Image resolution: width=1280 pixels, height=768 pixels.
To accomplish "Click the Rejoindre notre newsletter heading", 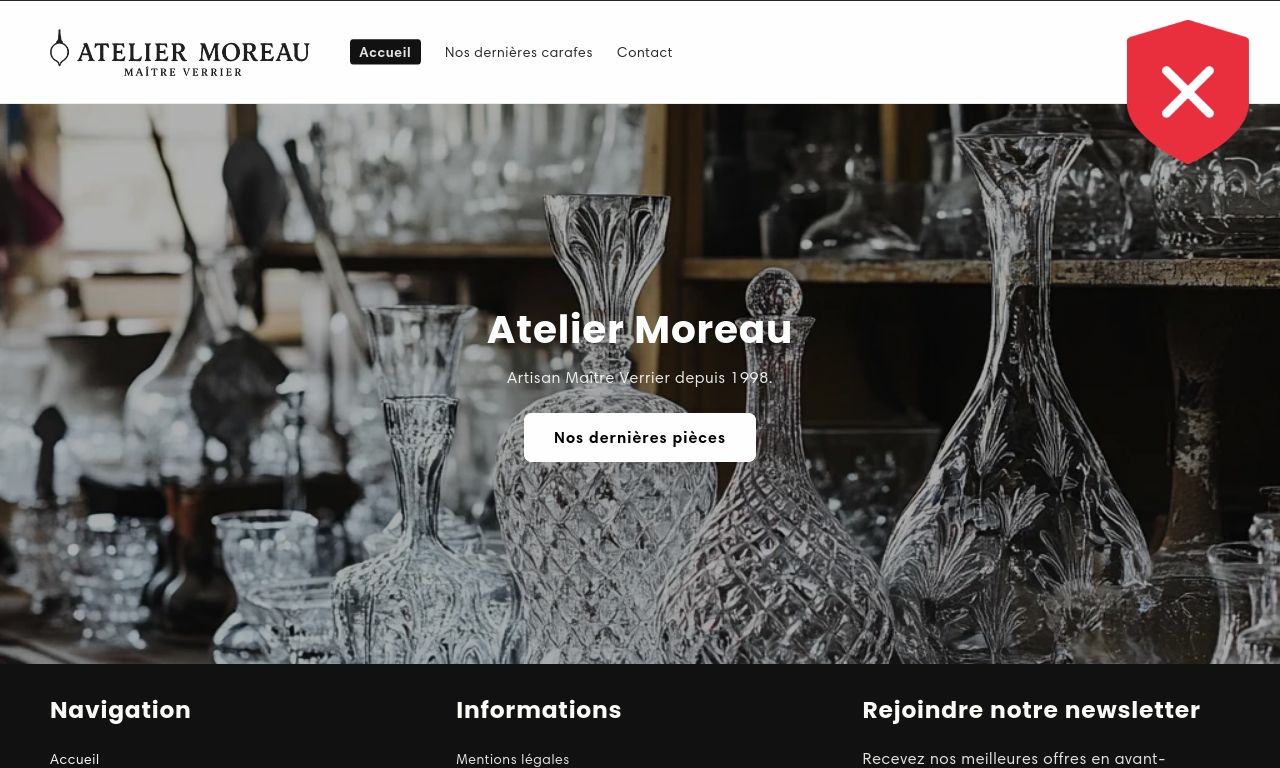I will (1031, 710).
